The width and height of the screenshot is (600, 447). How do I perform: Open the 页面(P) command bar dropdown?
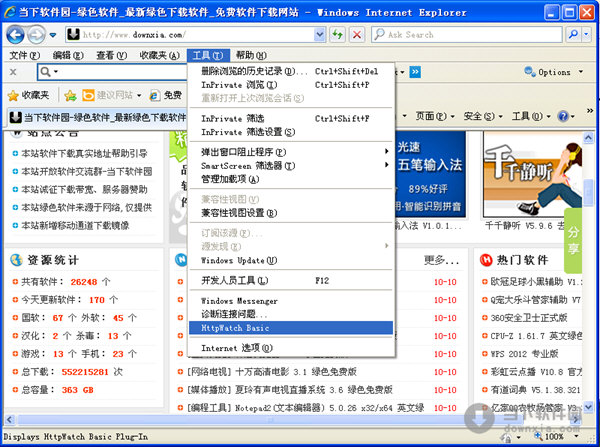[435, 116]
